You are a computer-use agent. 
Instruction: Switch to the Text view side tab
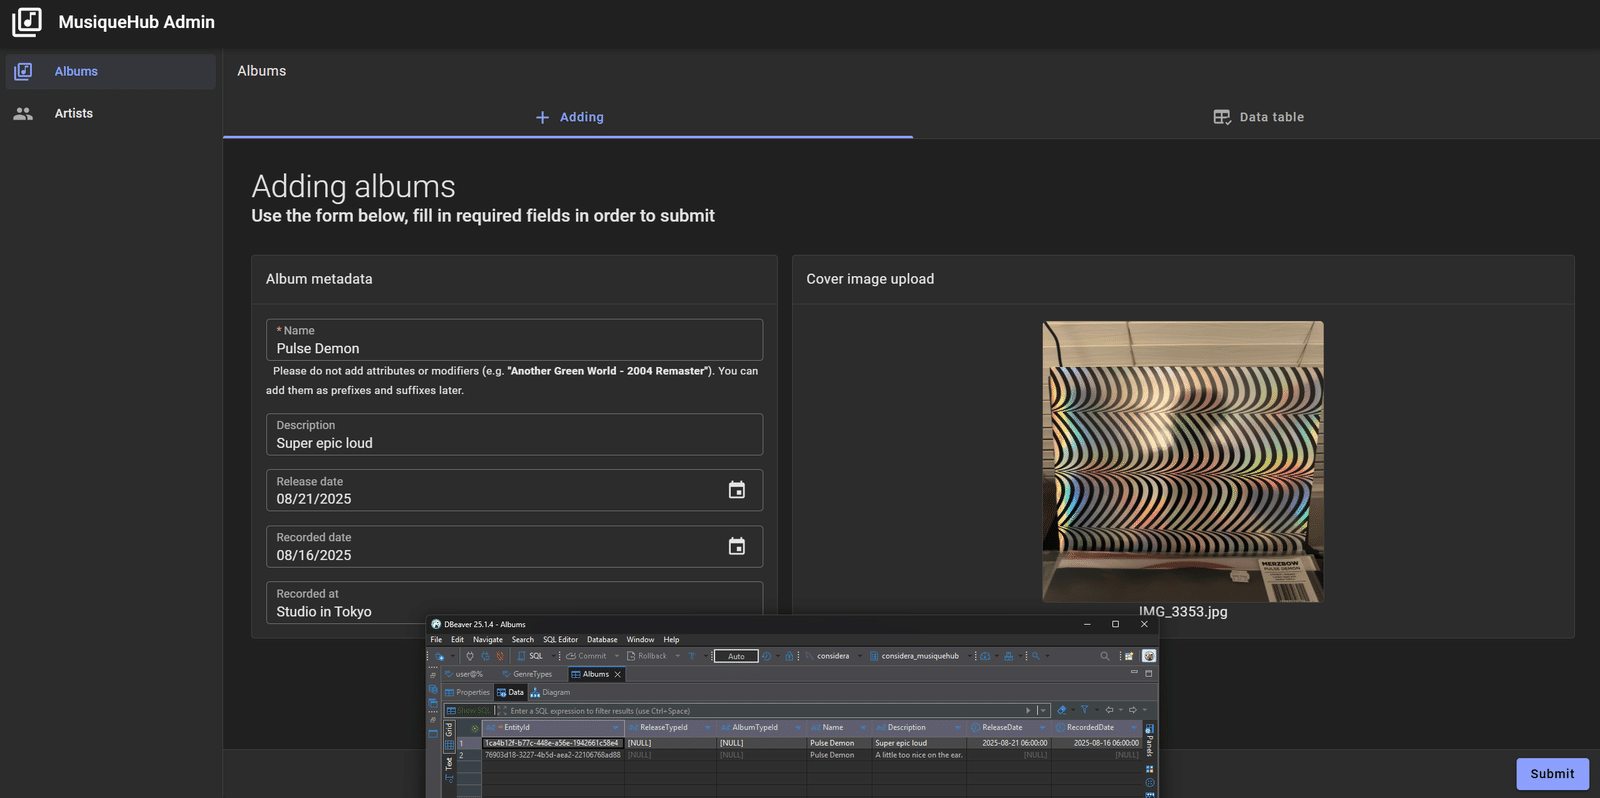449,764
